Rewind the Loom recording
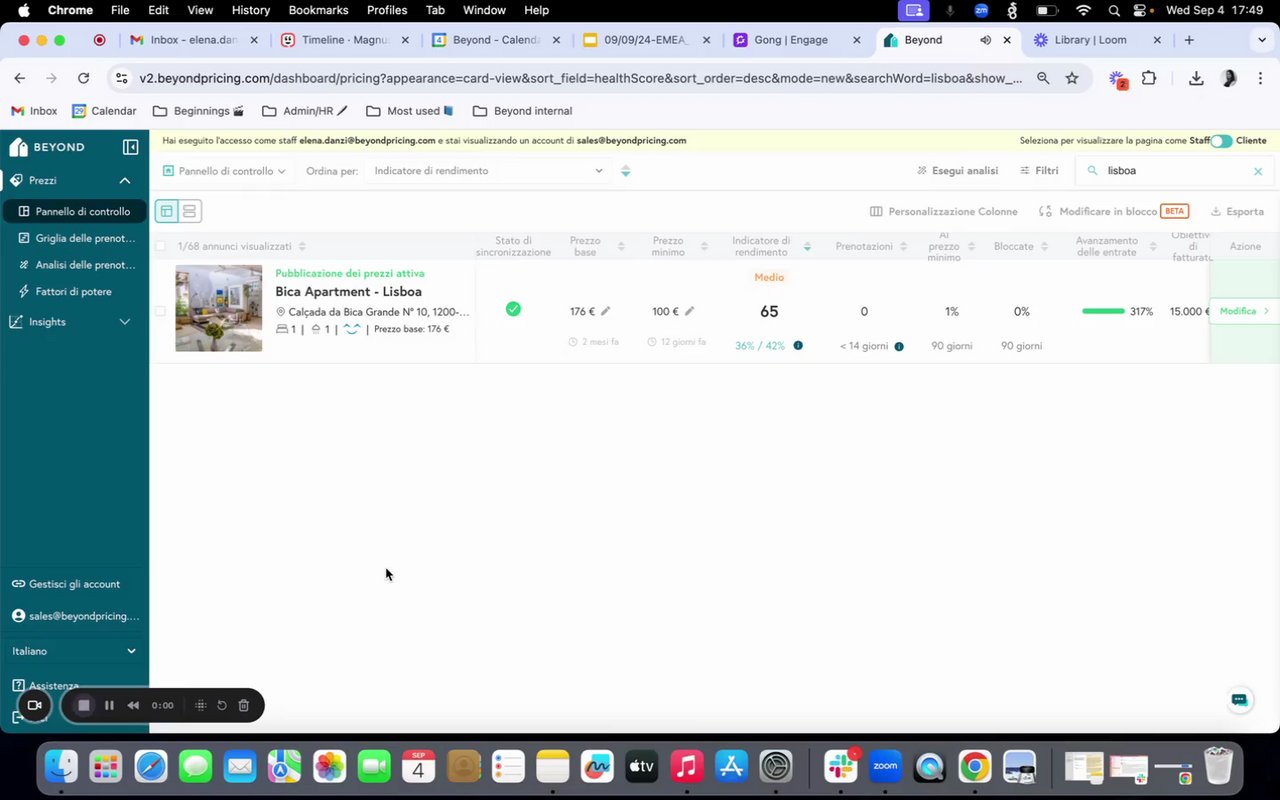The height and width of the screenshot is (800, 1280). click(133, 705)
